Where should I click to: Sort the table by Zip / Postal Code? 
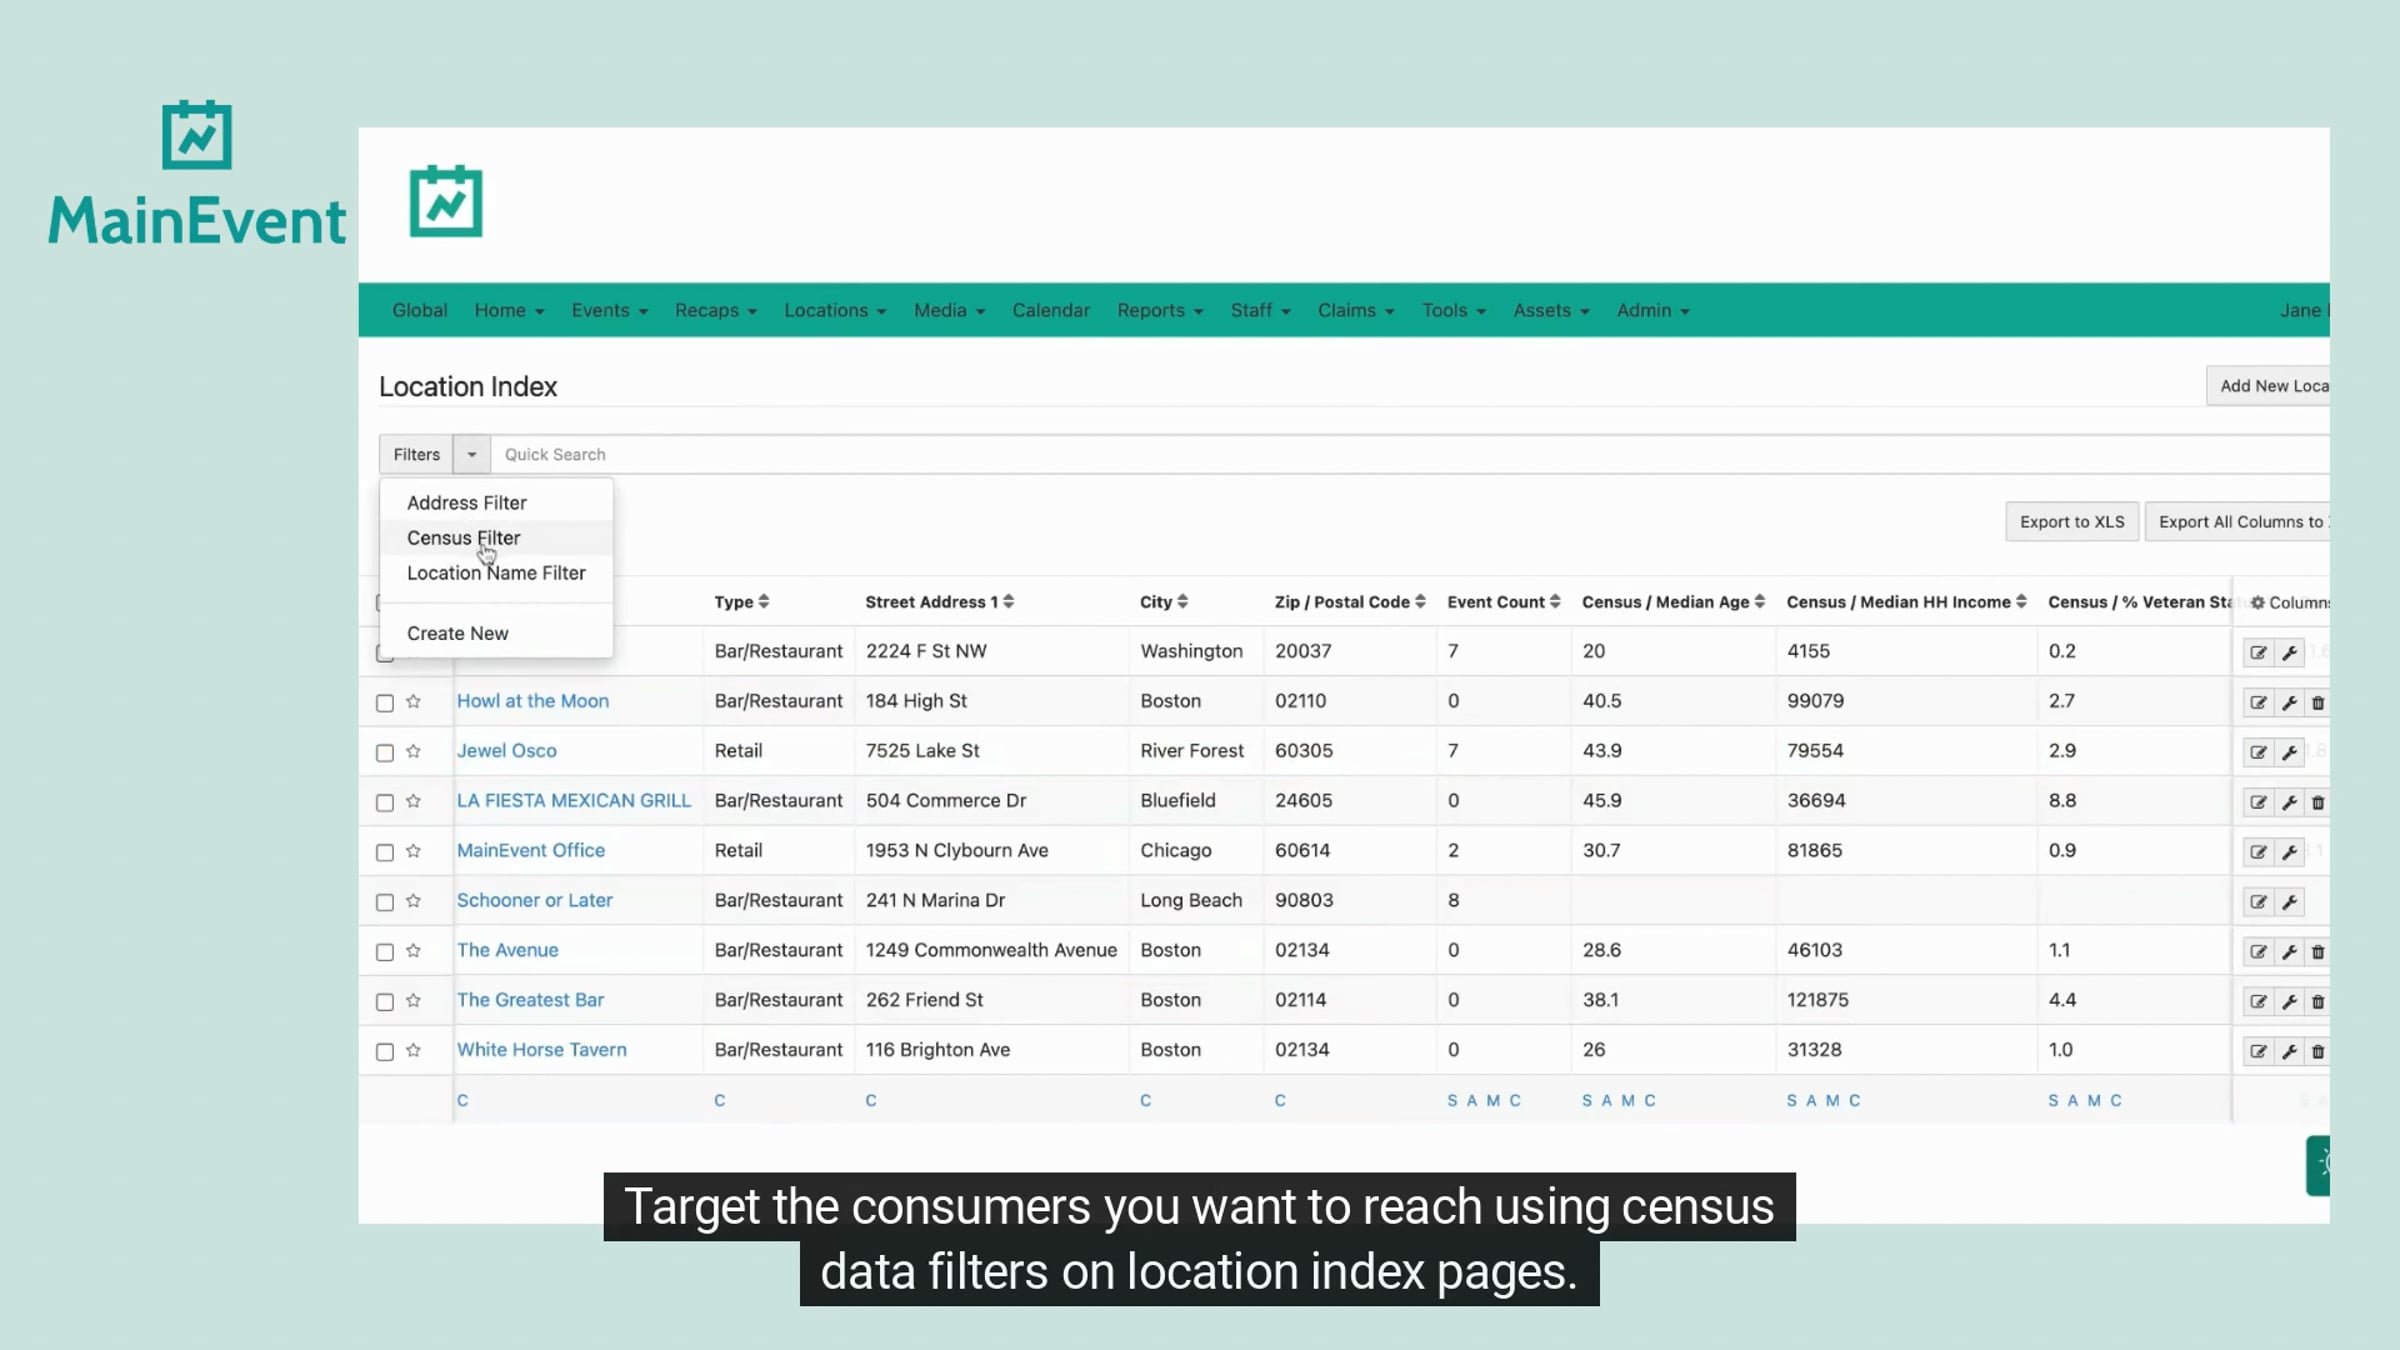click(1350, 602)
